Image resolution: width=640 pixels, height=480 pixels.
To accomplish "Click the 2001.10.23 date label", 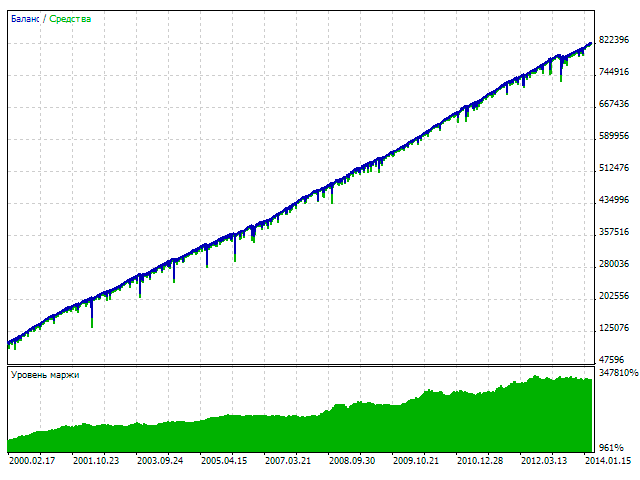I will click(x=96, y=461).
